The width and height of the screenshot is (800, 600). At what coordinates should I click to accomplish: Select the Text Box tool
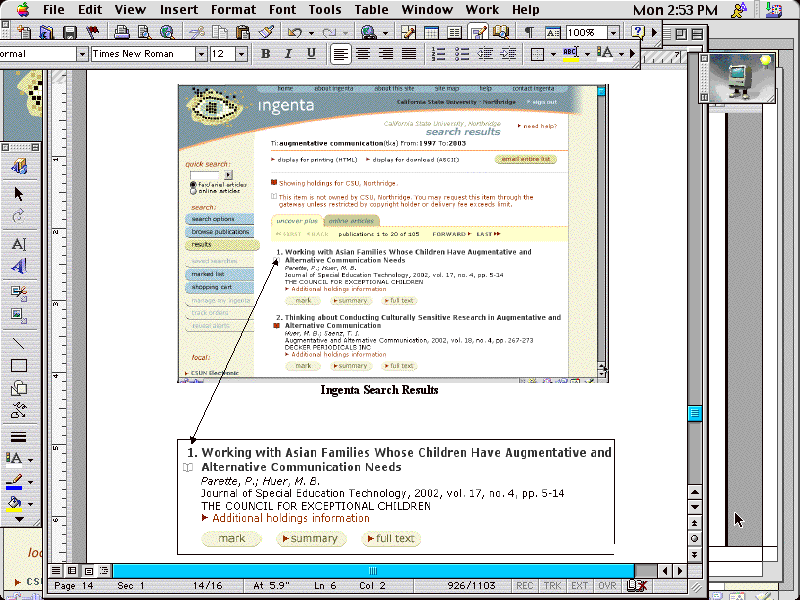click(19, 244)
